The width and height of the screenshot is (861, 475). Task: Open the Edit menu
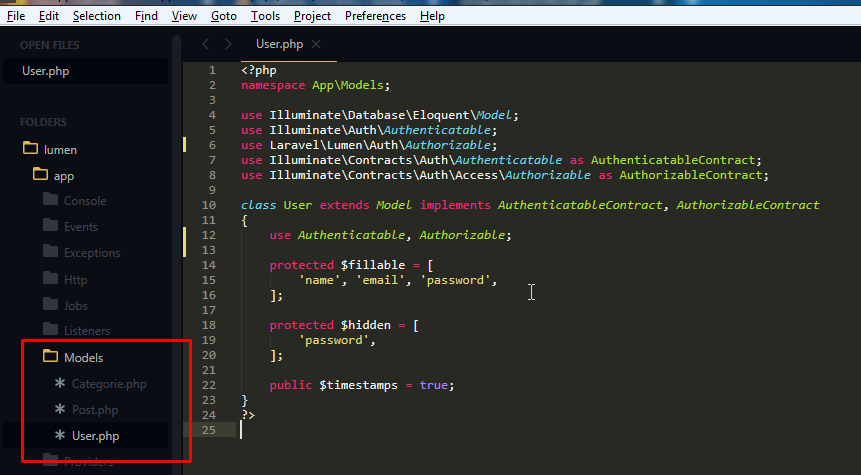[49, 16]
